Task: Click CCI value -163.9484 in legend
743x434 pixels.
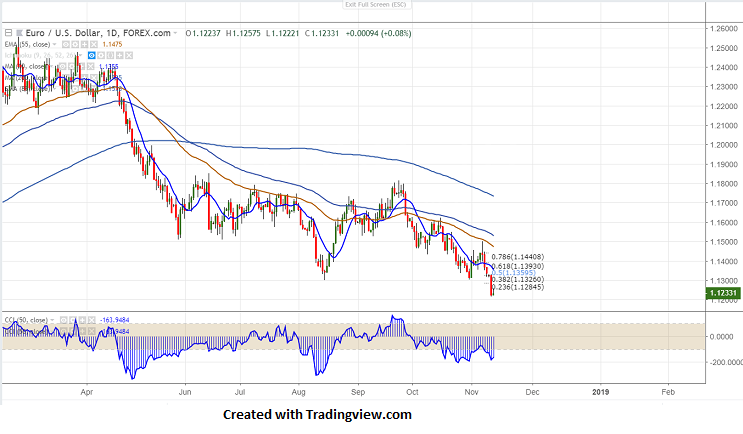Action: [114, 320]
